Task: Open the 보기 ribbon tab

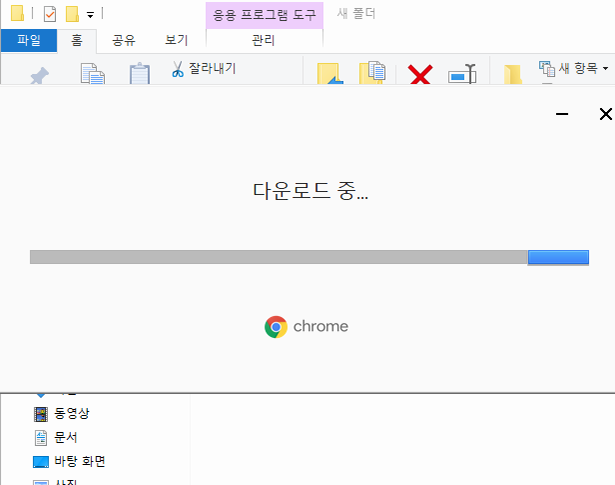Action: click(176, 40)
